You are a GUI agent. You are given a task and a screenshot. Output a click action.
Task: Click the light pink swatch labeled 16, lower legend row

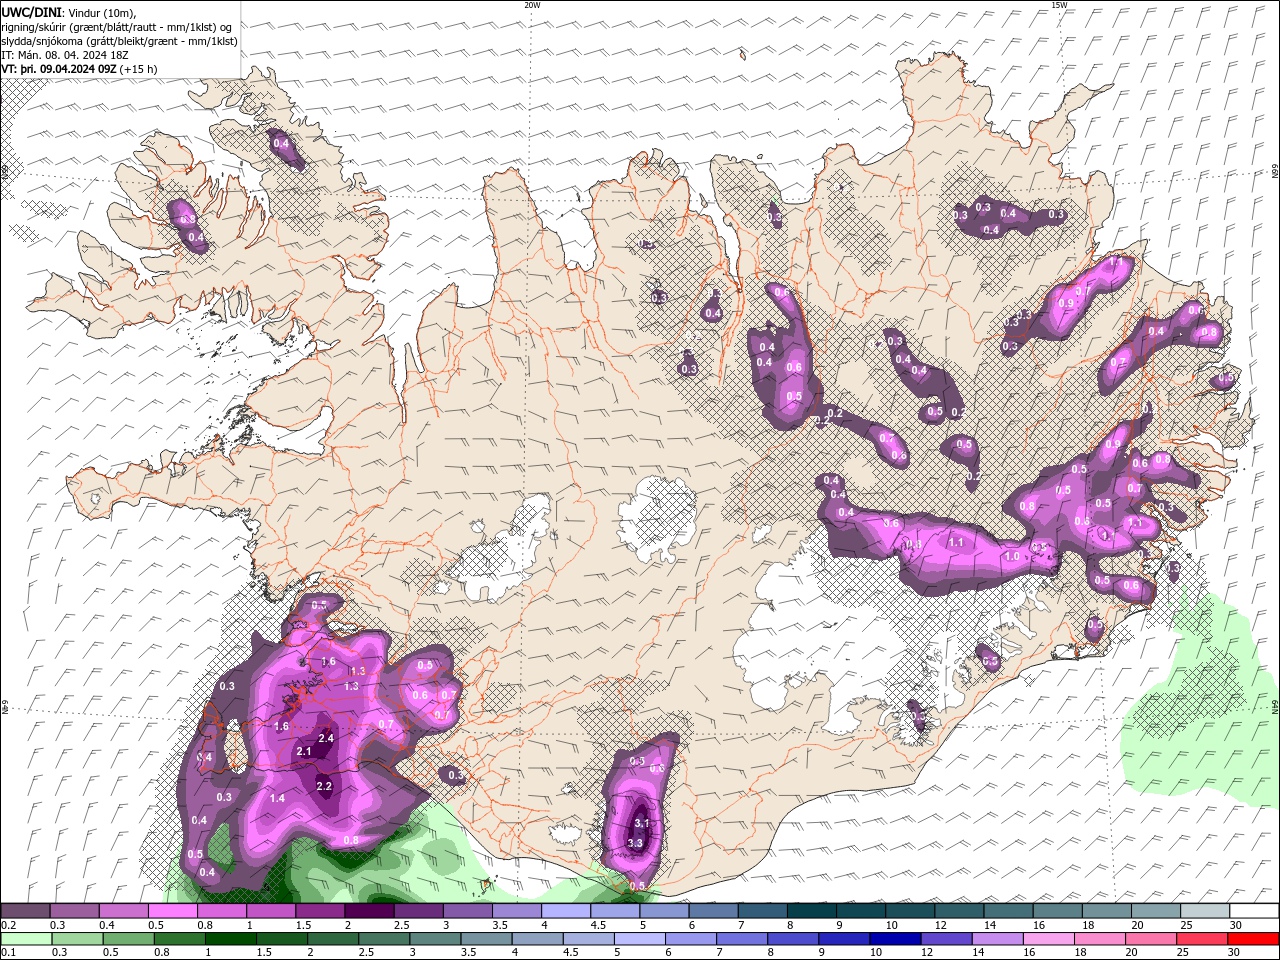(1048, 939)
